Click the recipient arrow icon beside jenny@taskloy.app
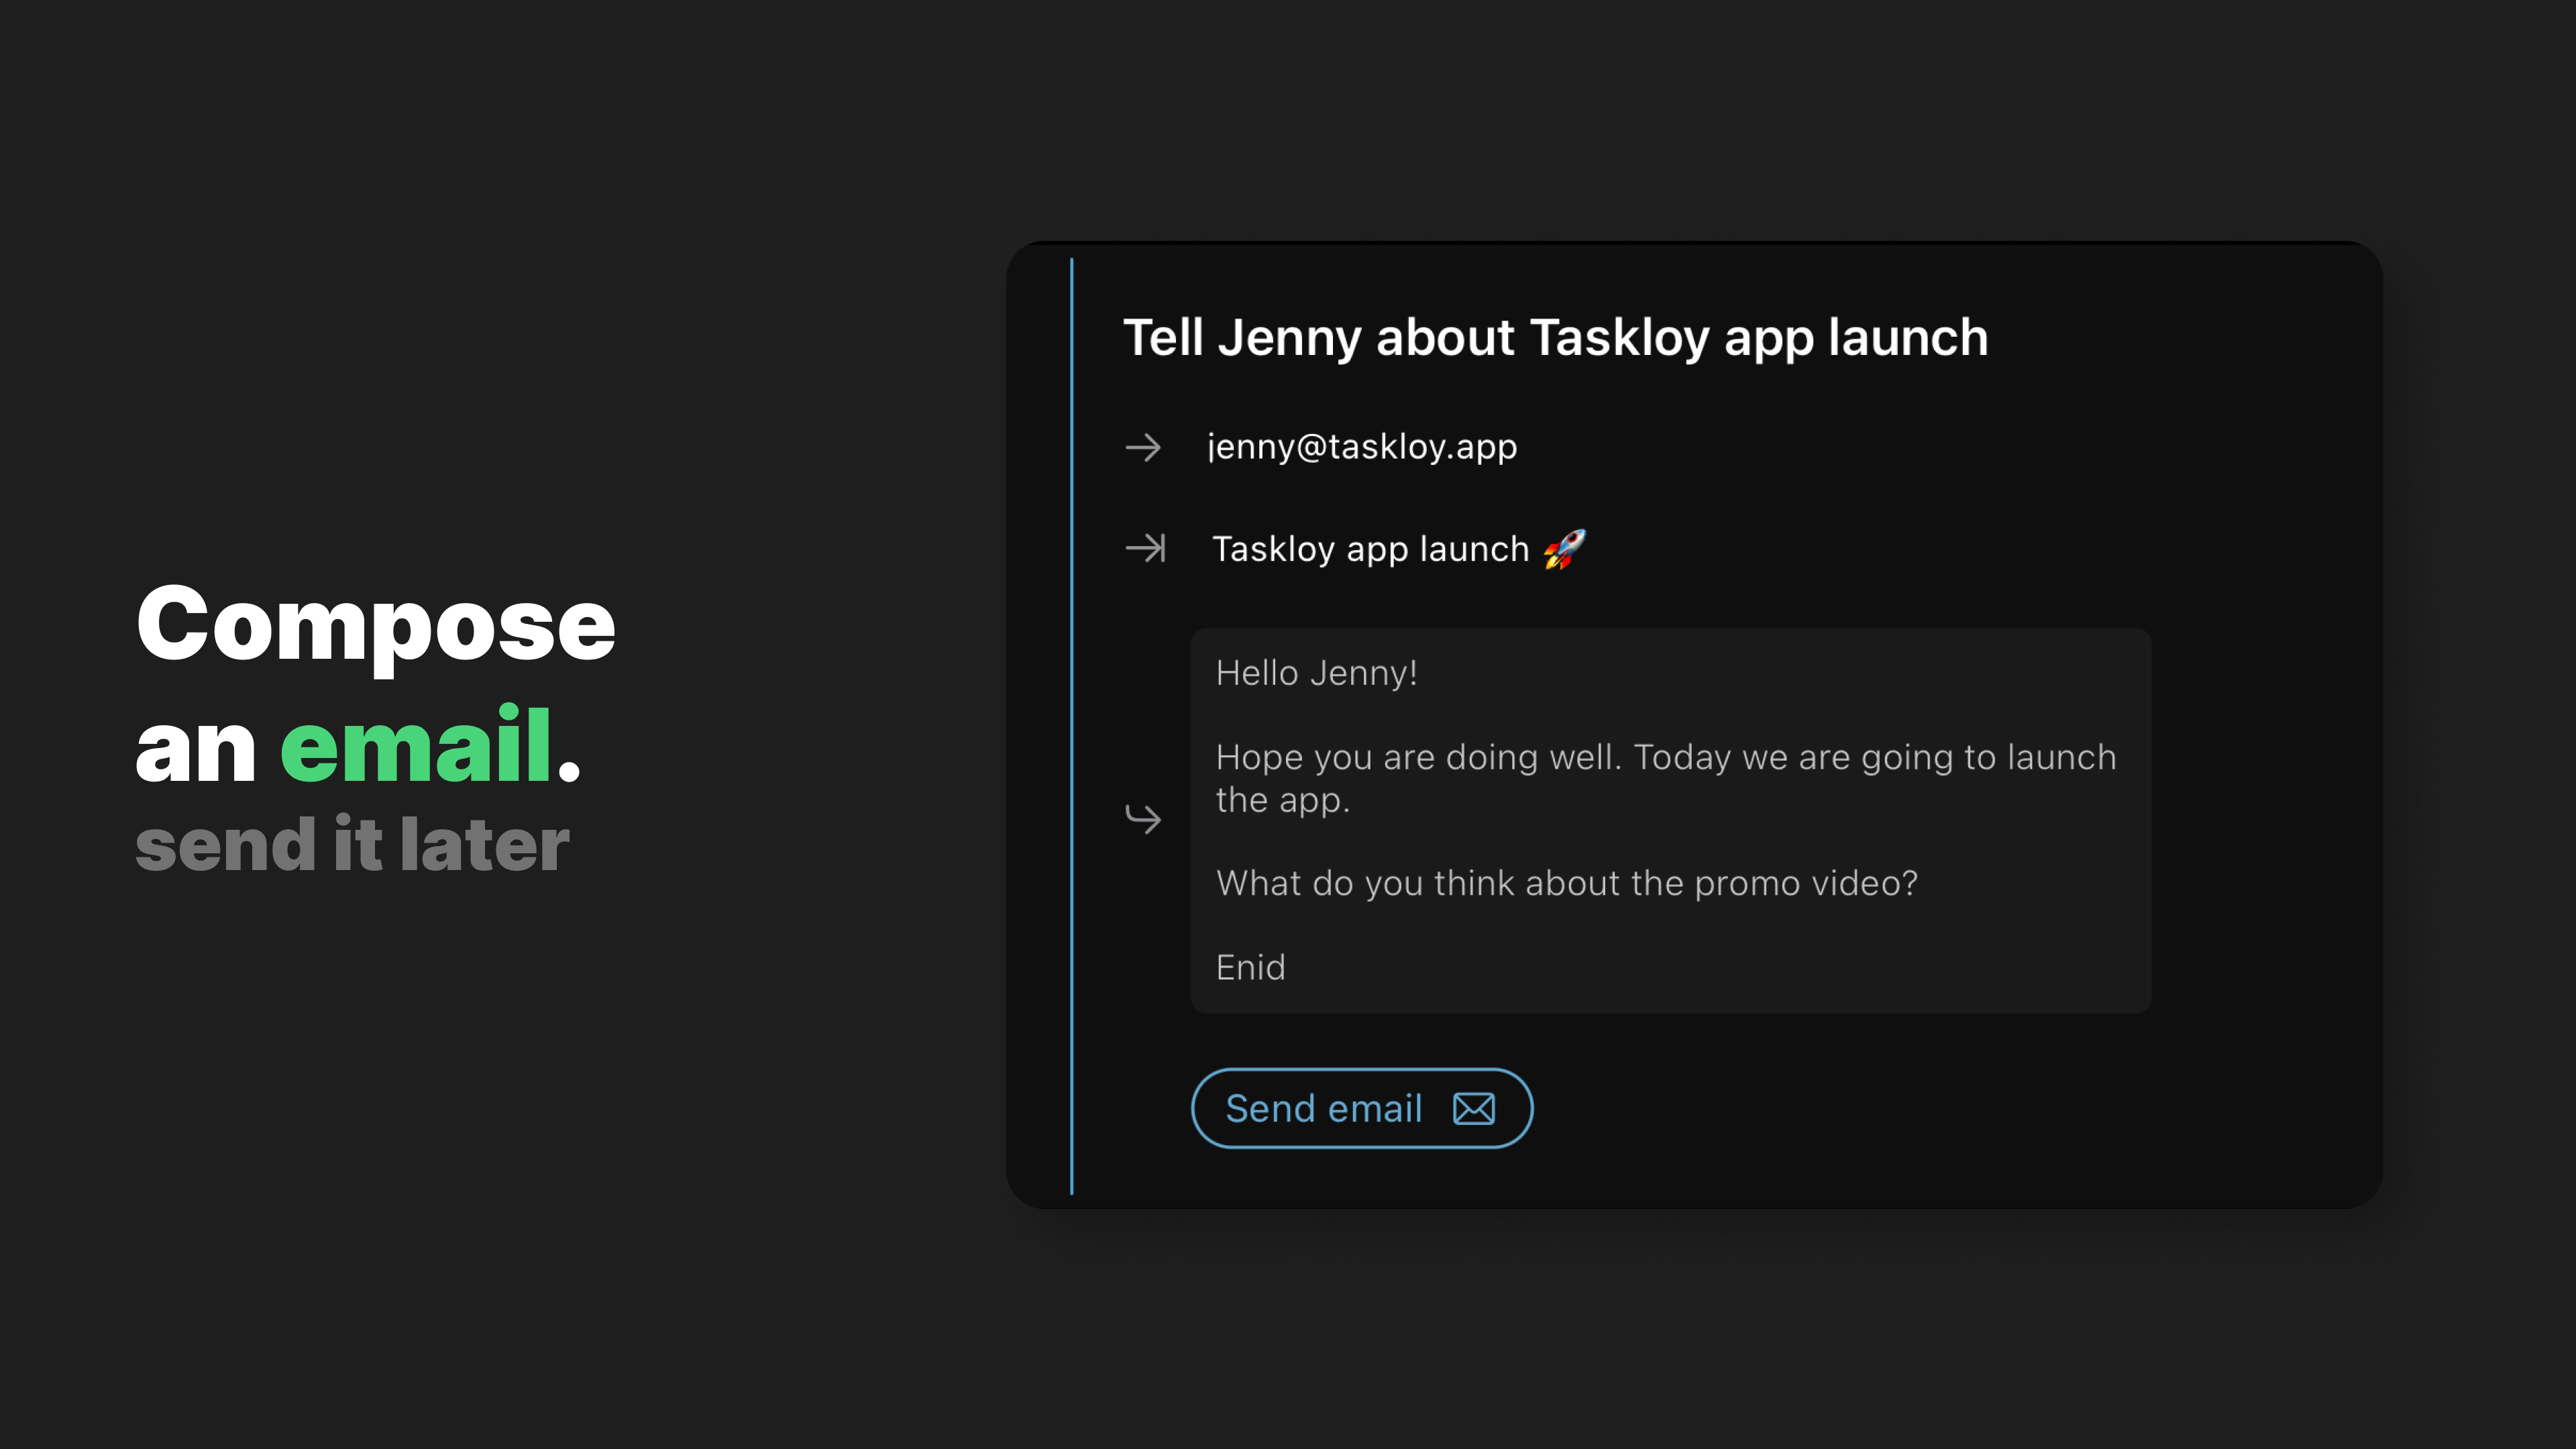This screenshot has height=1449, width=2576. pyautogui.click(x=1143, y=447)
